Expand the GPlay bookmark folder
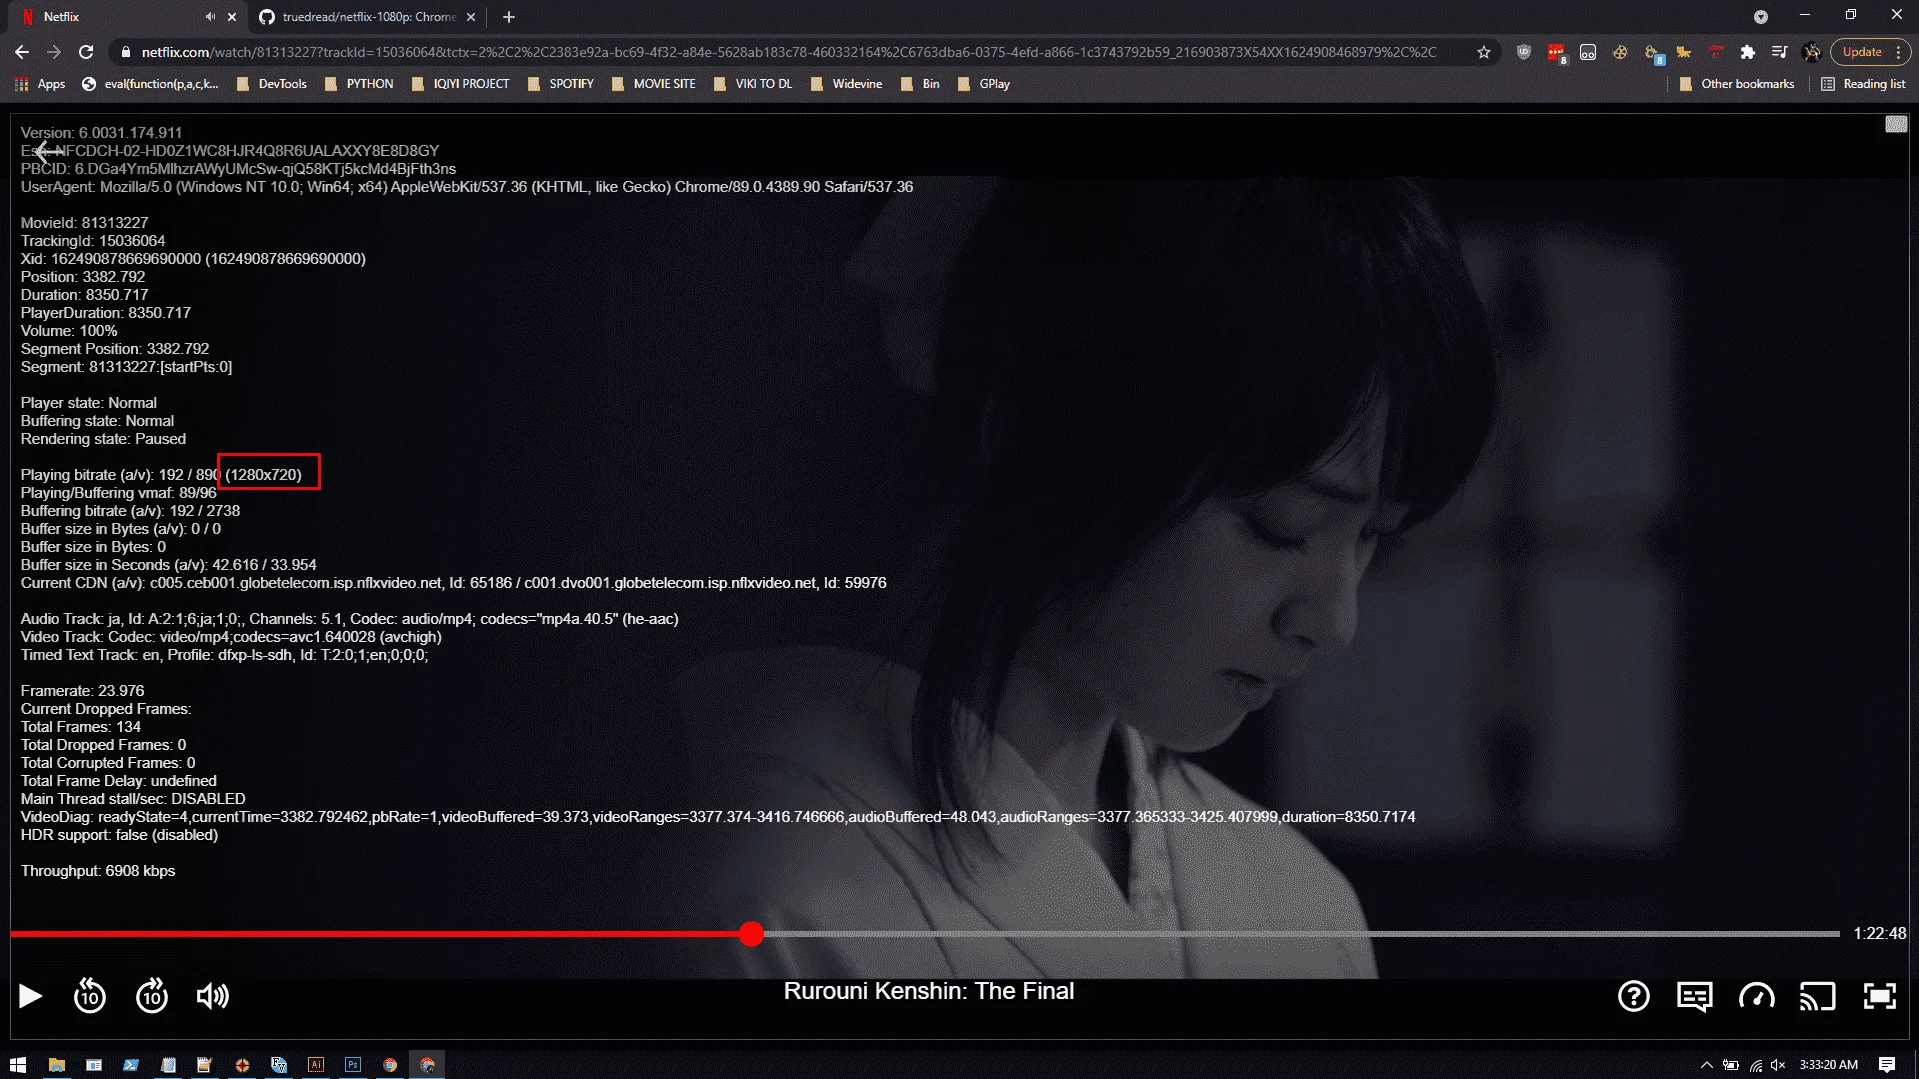 984,84
